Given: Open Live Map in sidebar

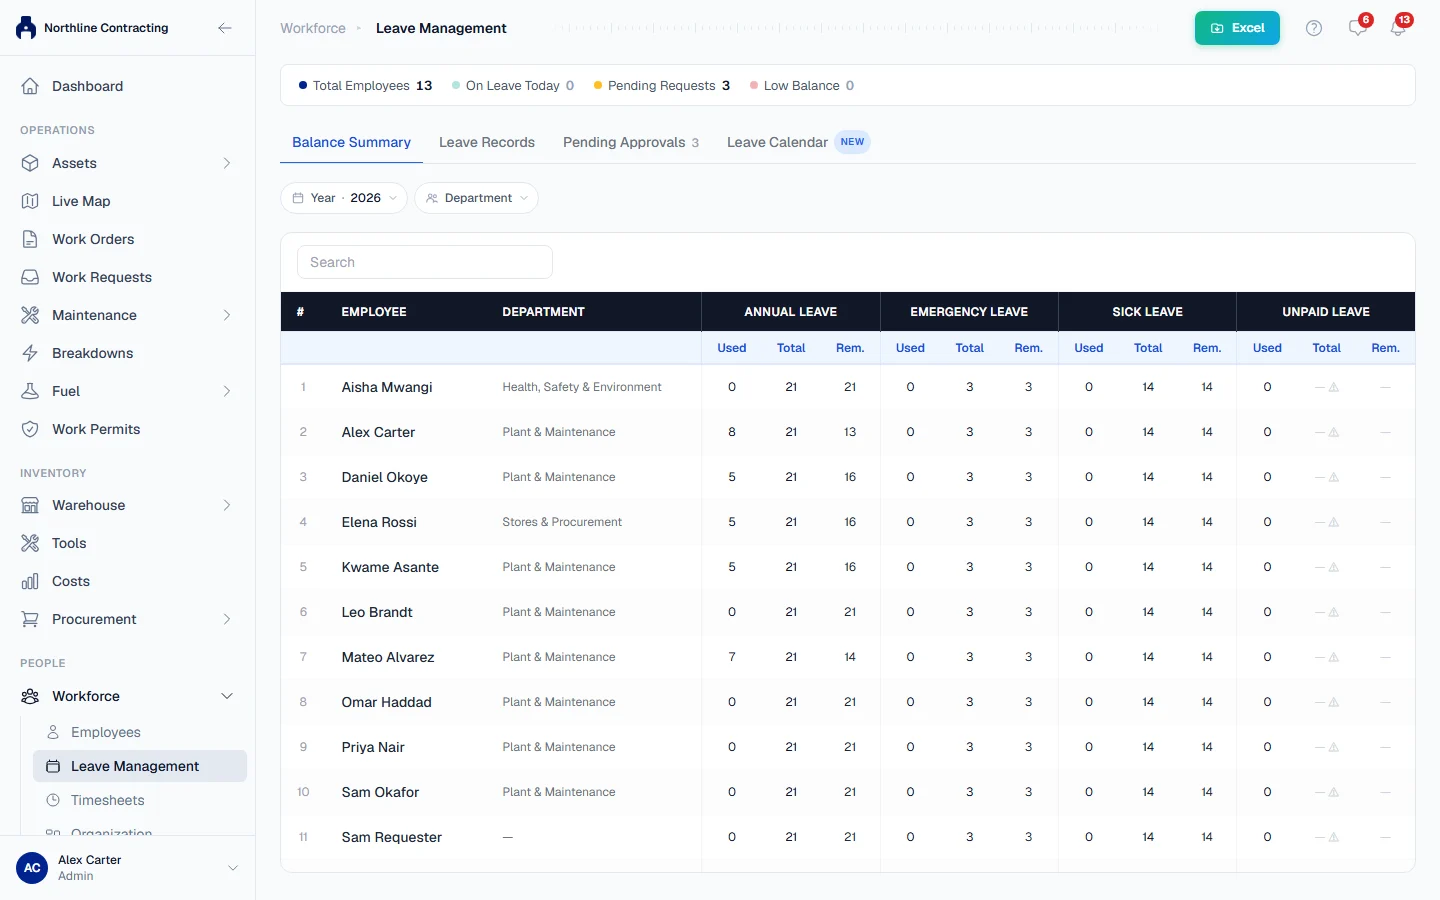Looking at the screenshot, I should tap(128, 201).
